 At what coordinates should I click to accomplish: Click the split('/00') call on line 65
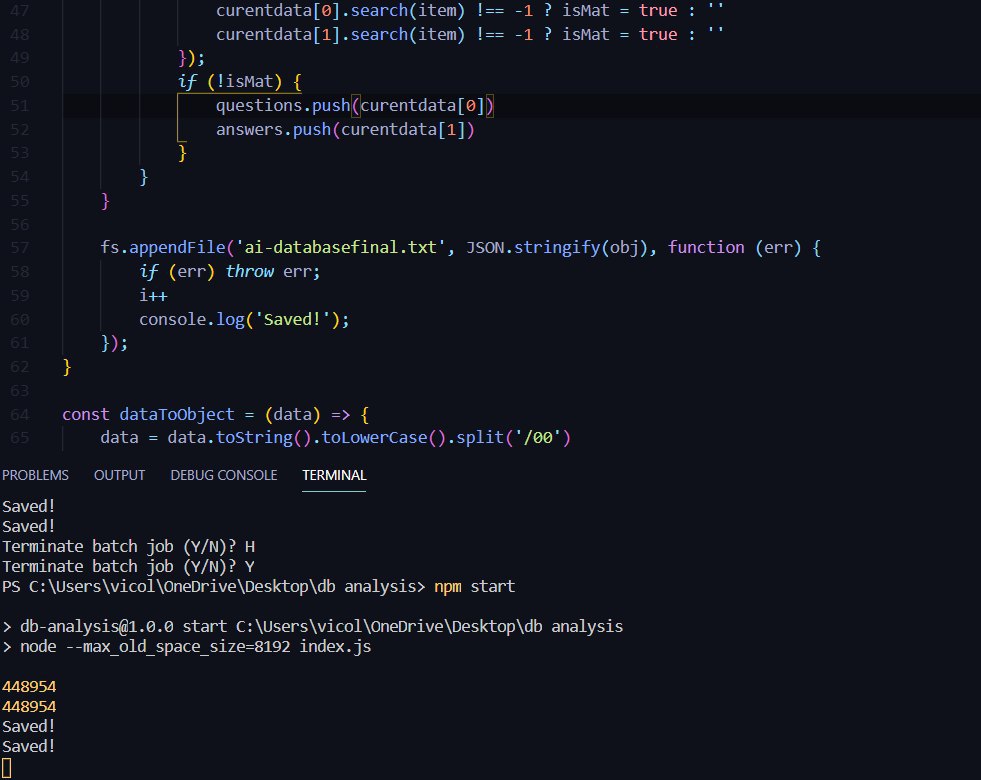point(513,437)
